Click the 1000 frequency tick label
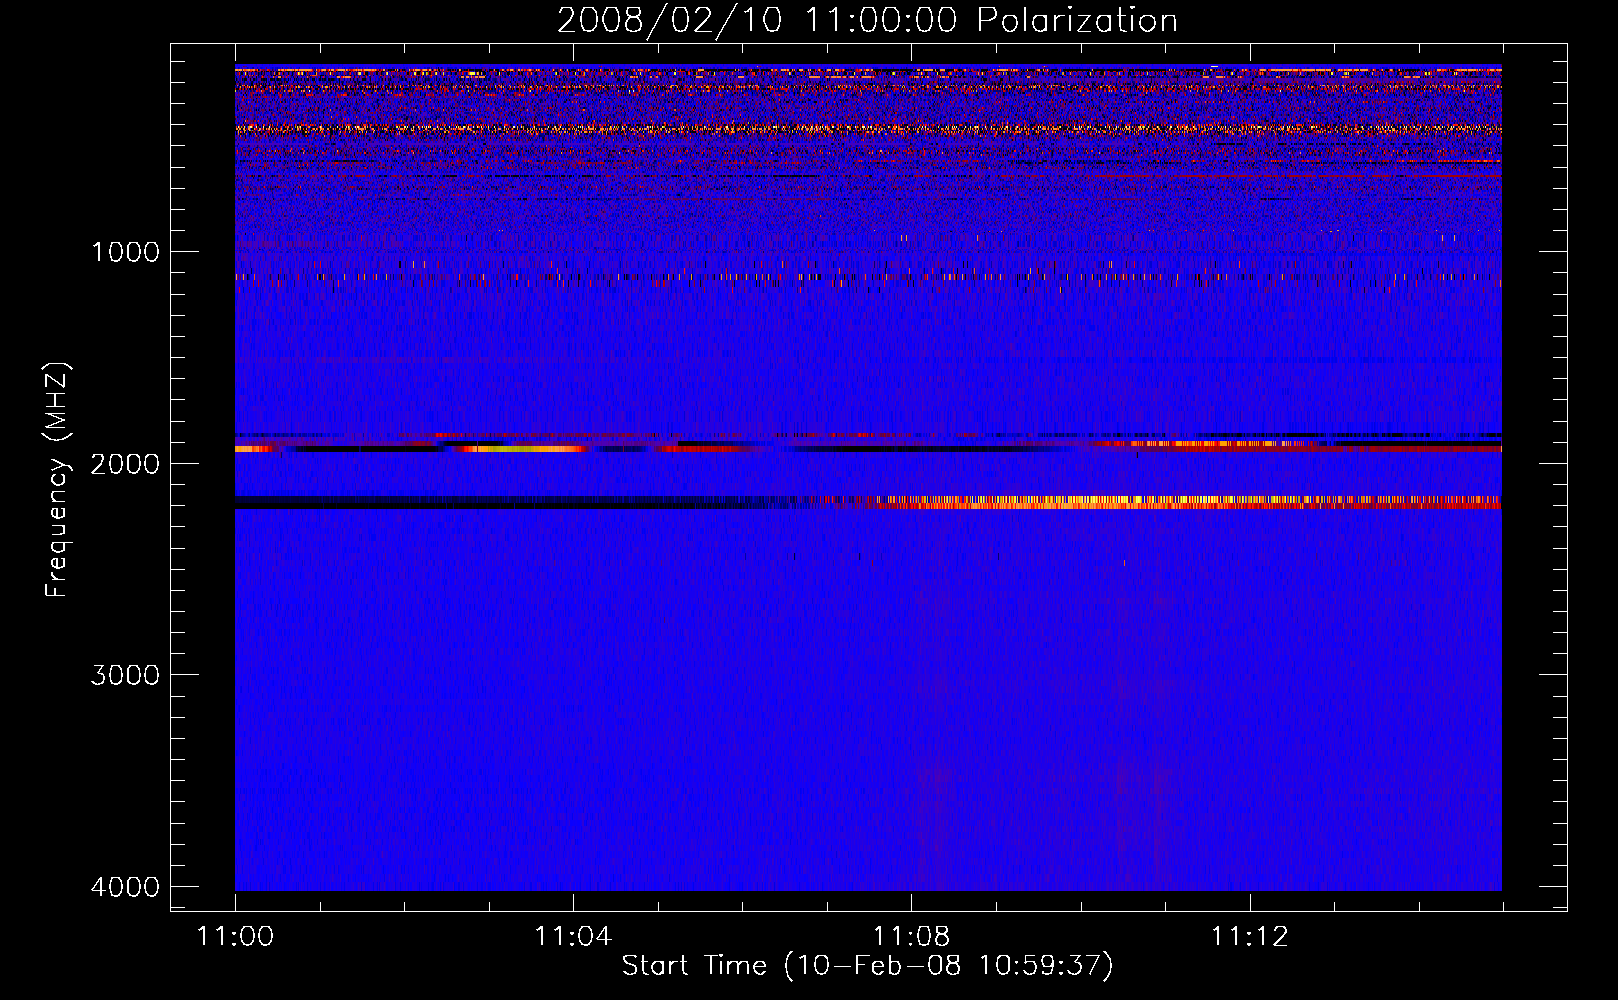The height and width of the screenshot is (1000, 1618). click(x=125, y=252)
